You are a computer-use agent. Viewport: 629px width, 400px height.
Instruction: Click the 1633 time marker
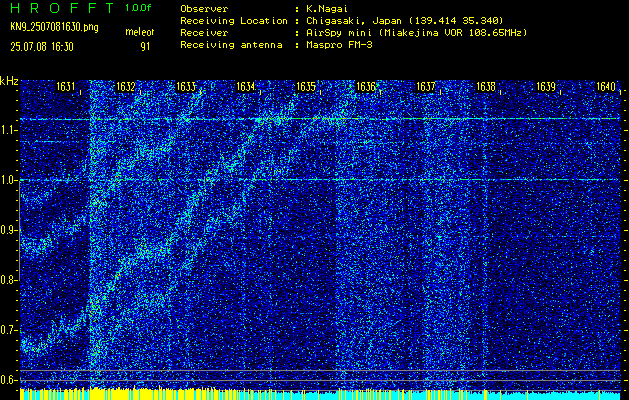coord(186,86)
